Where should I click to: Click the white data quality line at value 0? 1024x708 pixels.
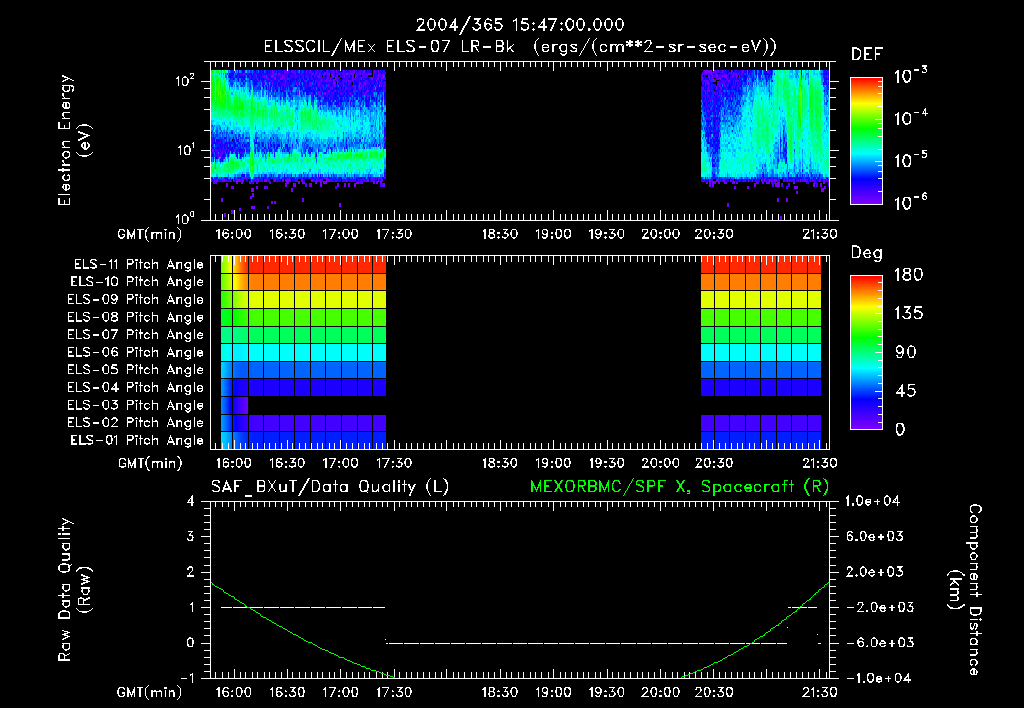tap(587, 643)
